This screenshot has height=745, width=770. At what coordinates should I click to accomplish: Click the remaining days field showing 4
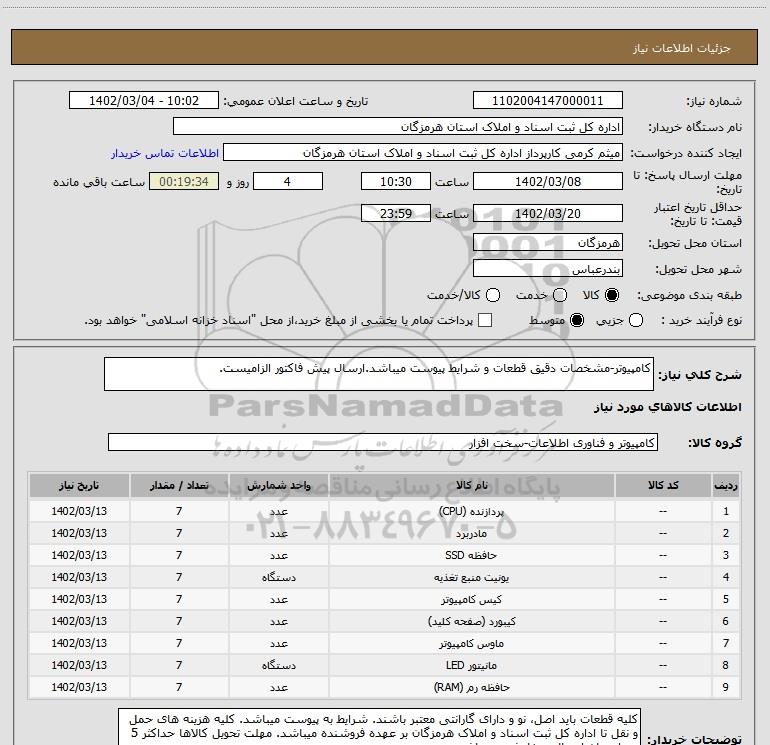288,181
